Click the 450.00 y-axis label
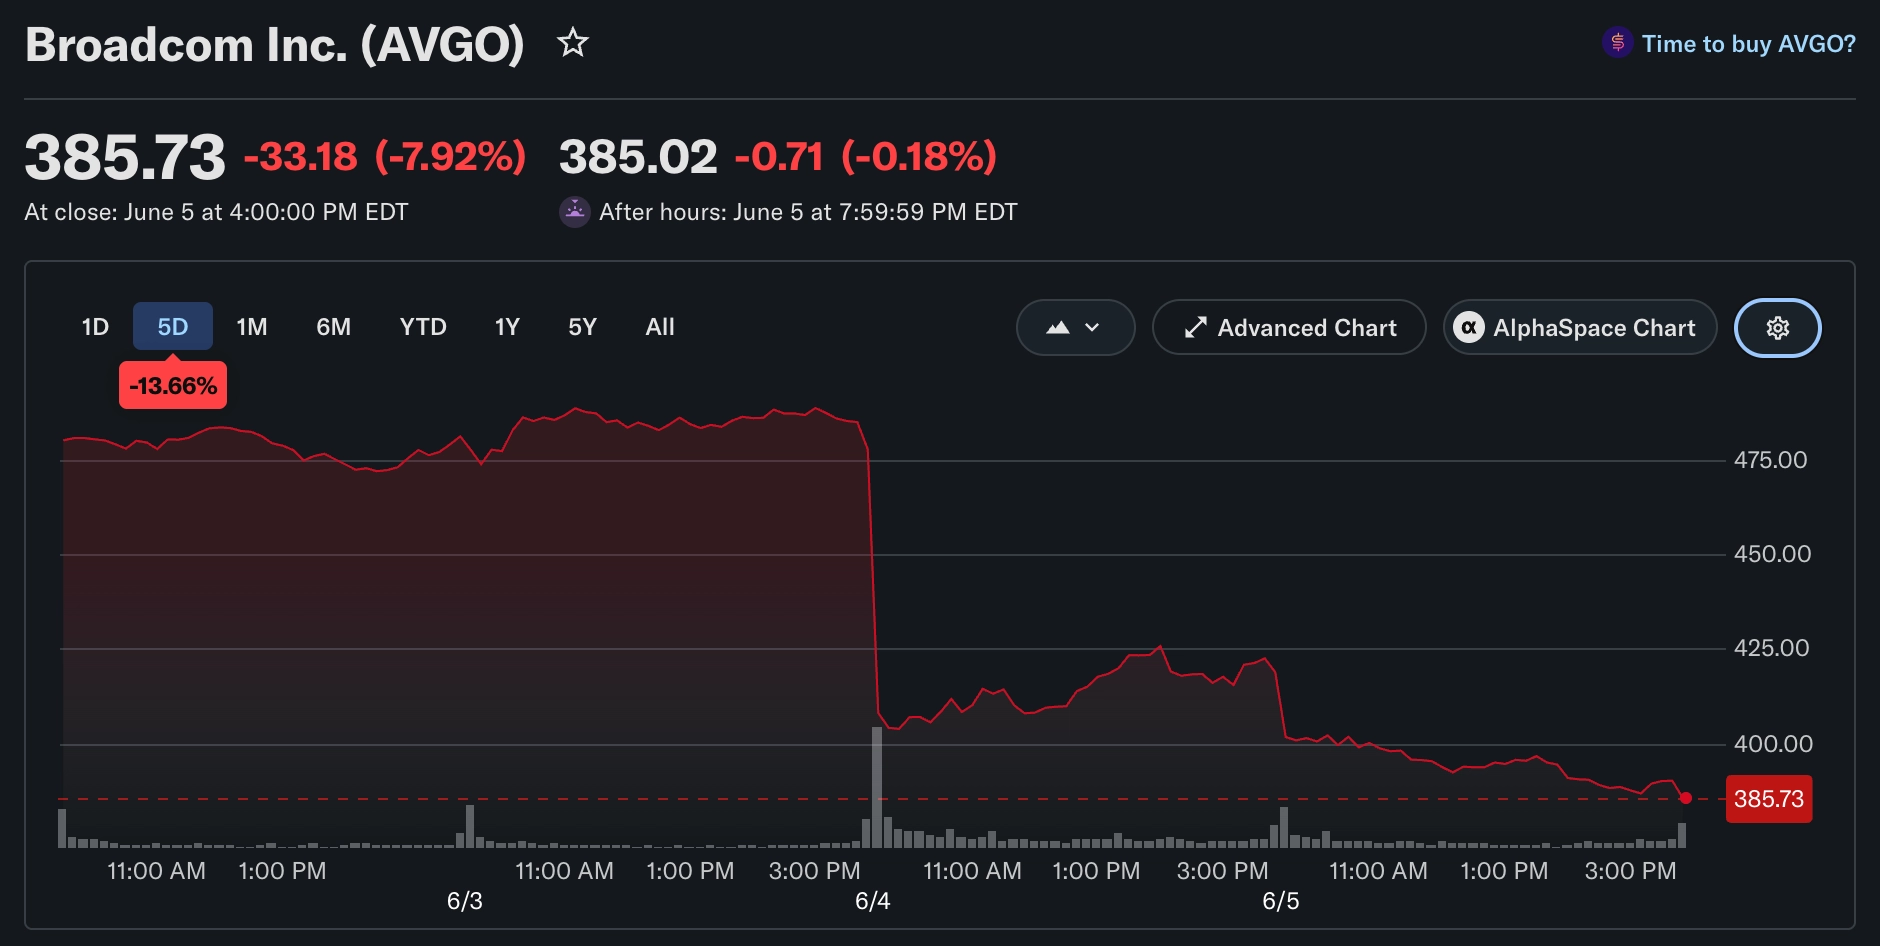The width and height of the screenshot is (1880, 946). [1772, 554]
